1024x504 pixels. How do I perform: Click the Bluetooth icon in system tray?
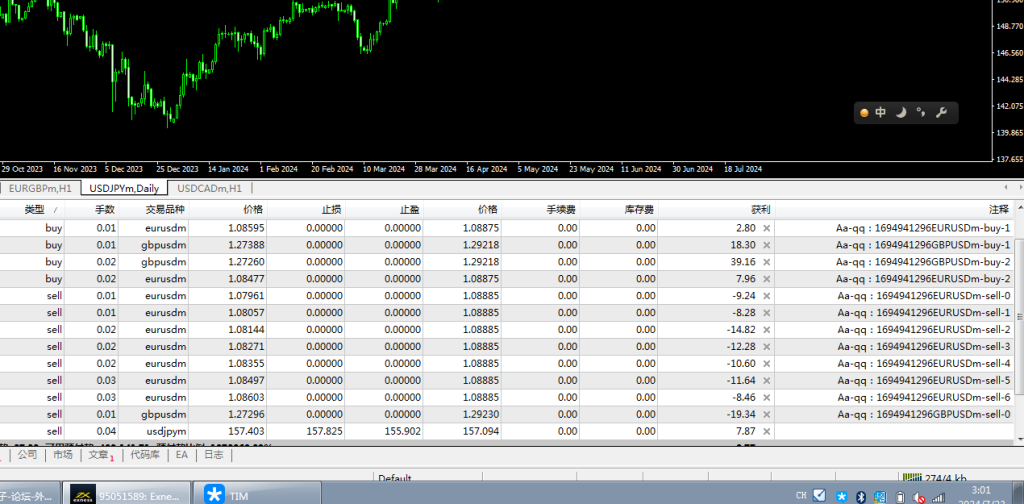pos(860,495)
